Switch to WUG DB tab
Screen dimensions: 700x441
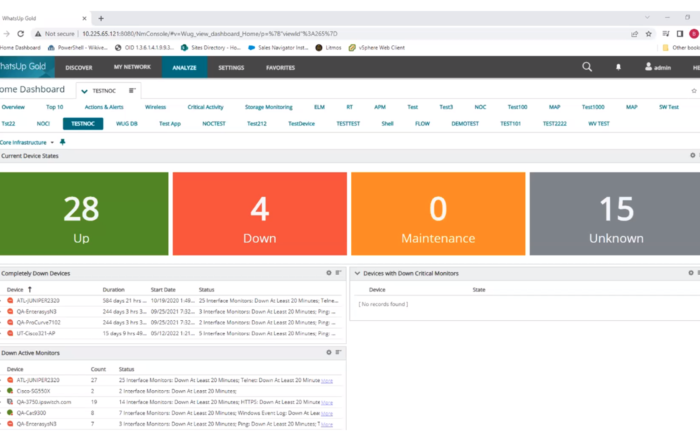click(127, 124)
